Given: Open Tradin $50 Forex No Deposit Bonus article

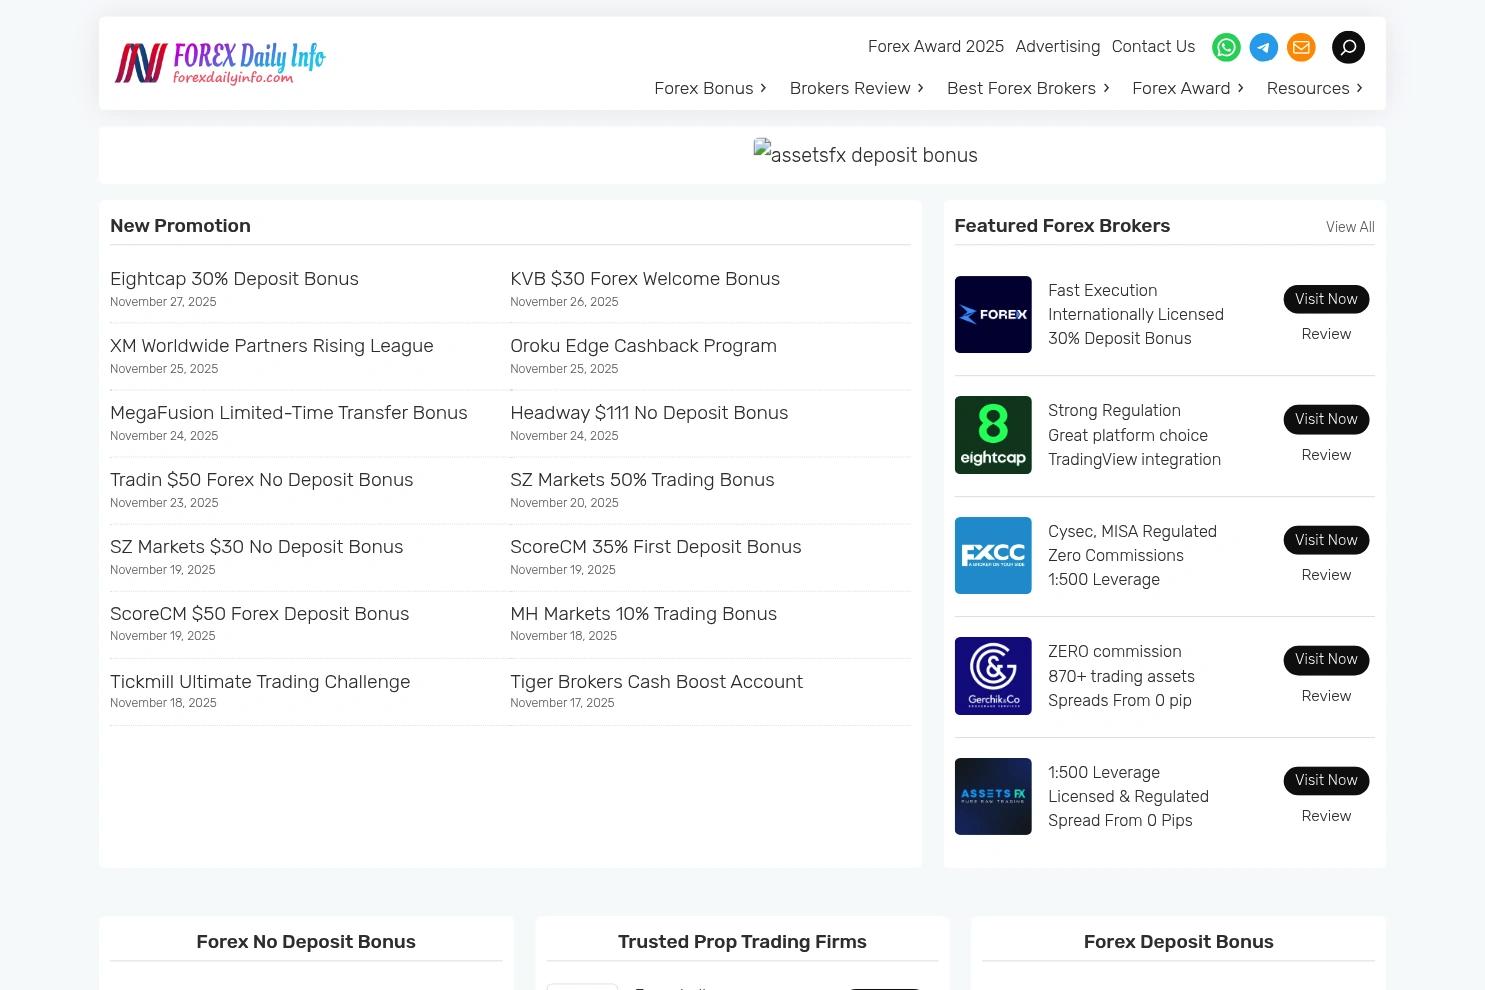Looking at the screenshot, I should (261, 480).
